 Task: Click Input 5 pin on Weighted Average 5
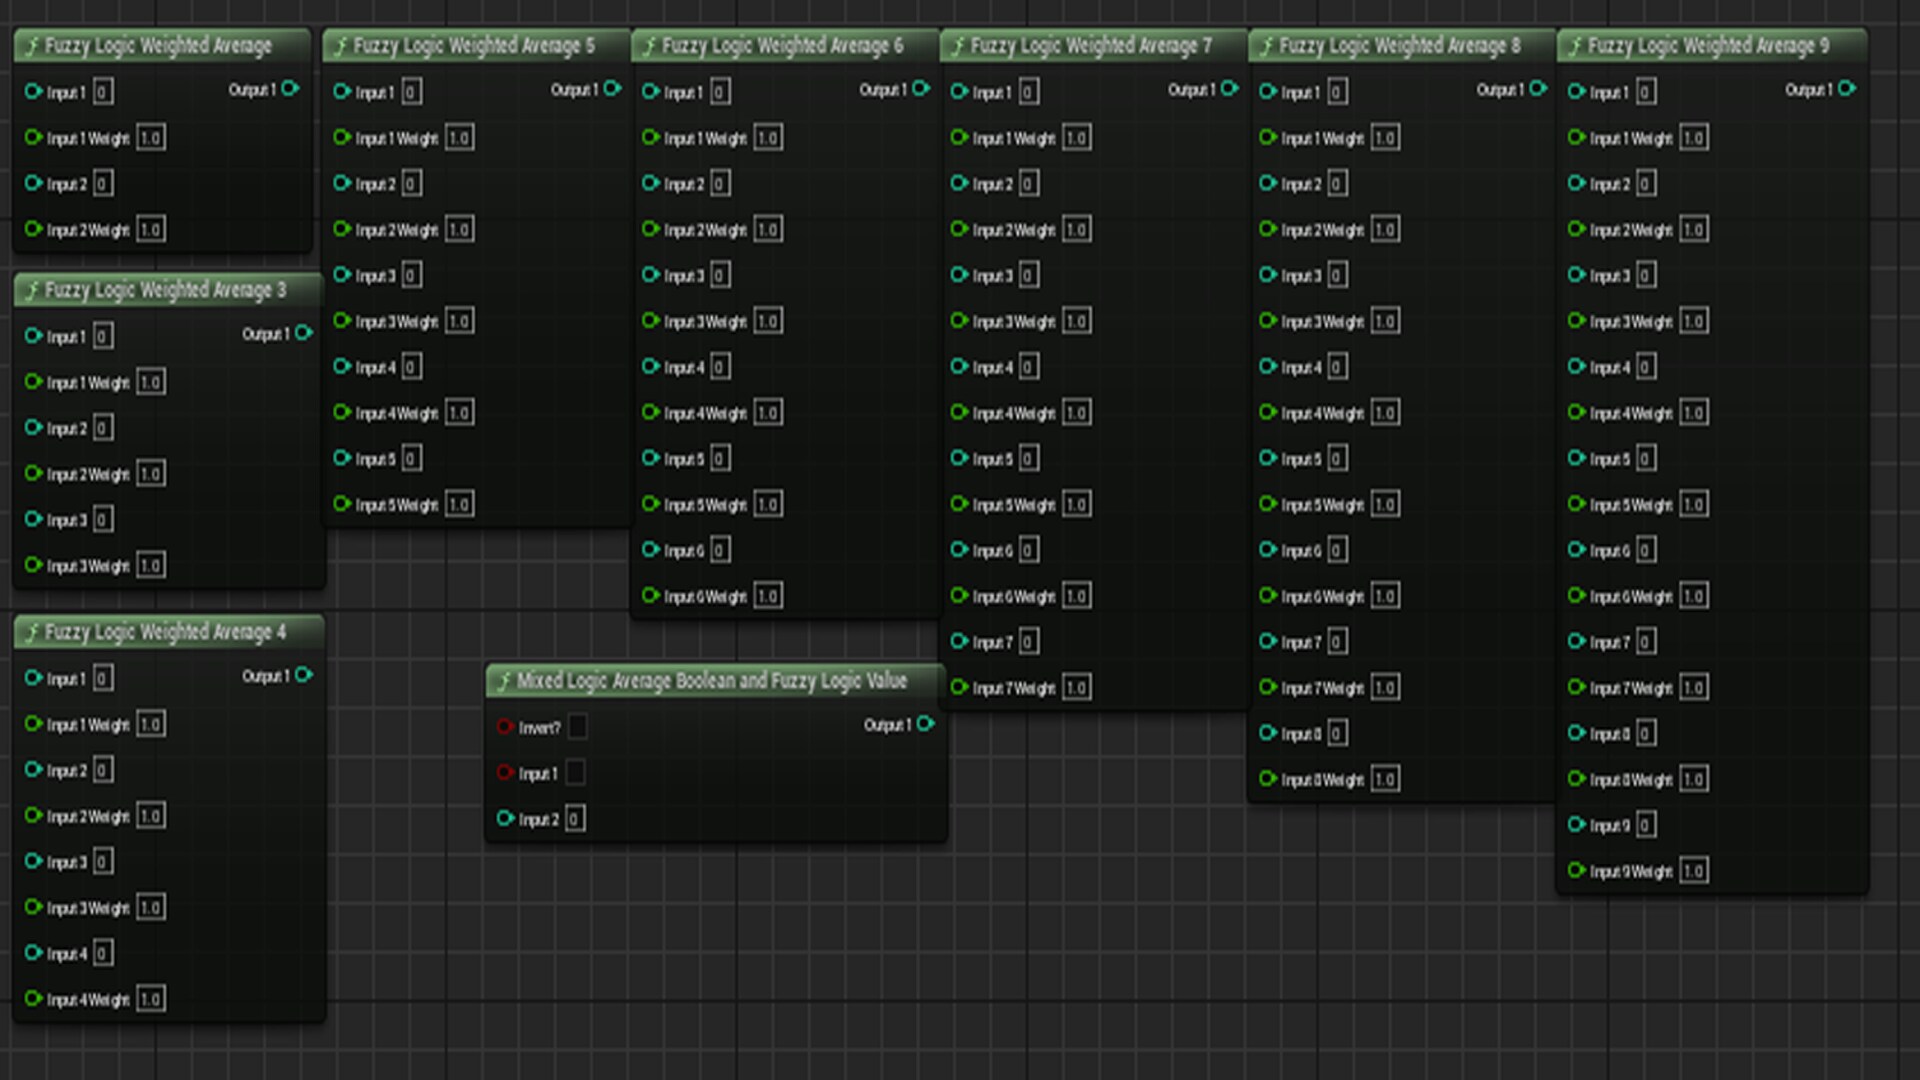click(343, 458)
